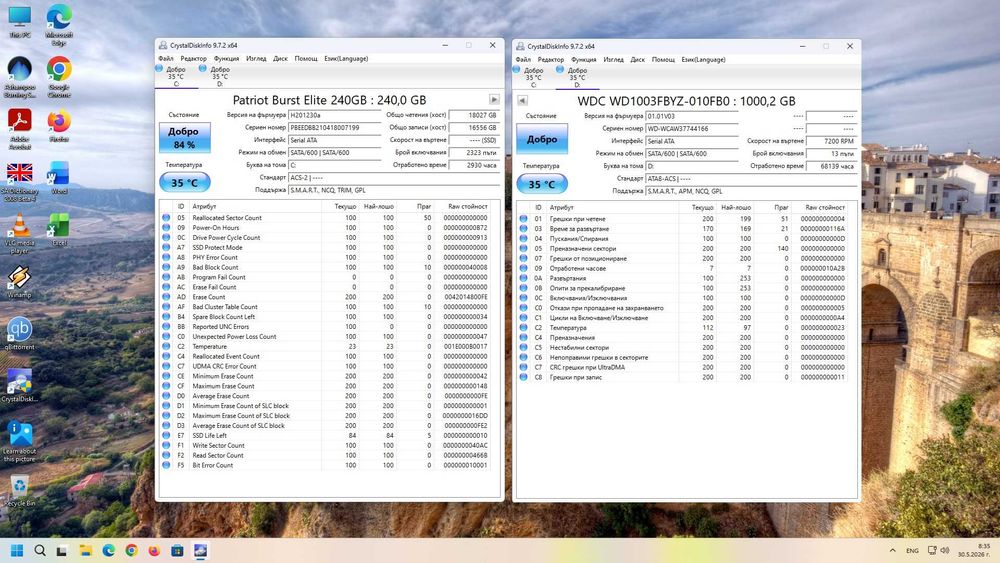Open Файл menu in left window

coord(165,58)
